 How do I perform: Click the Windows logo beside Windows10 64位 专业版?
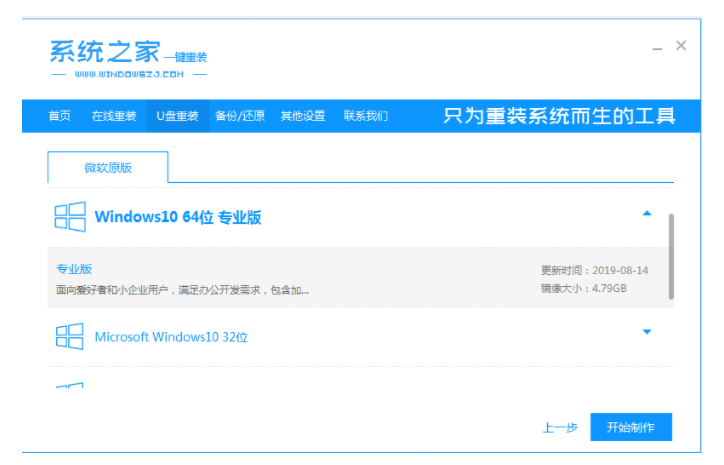pos(70,217)
